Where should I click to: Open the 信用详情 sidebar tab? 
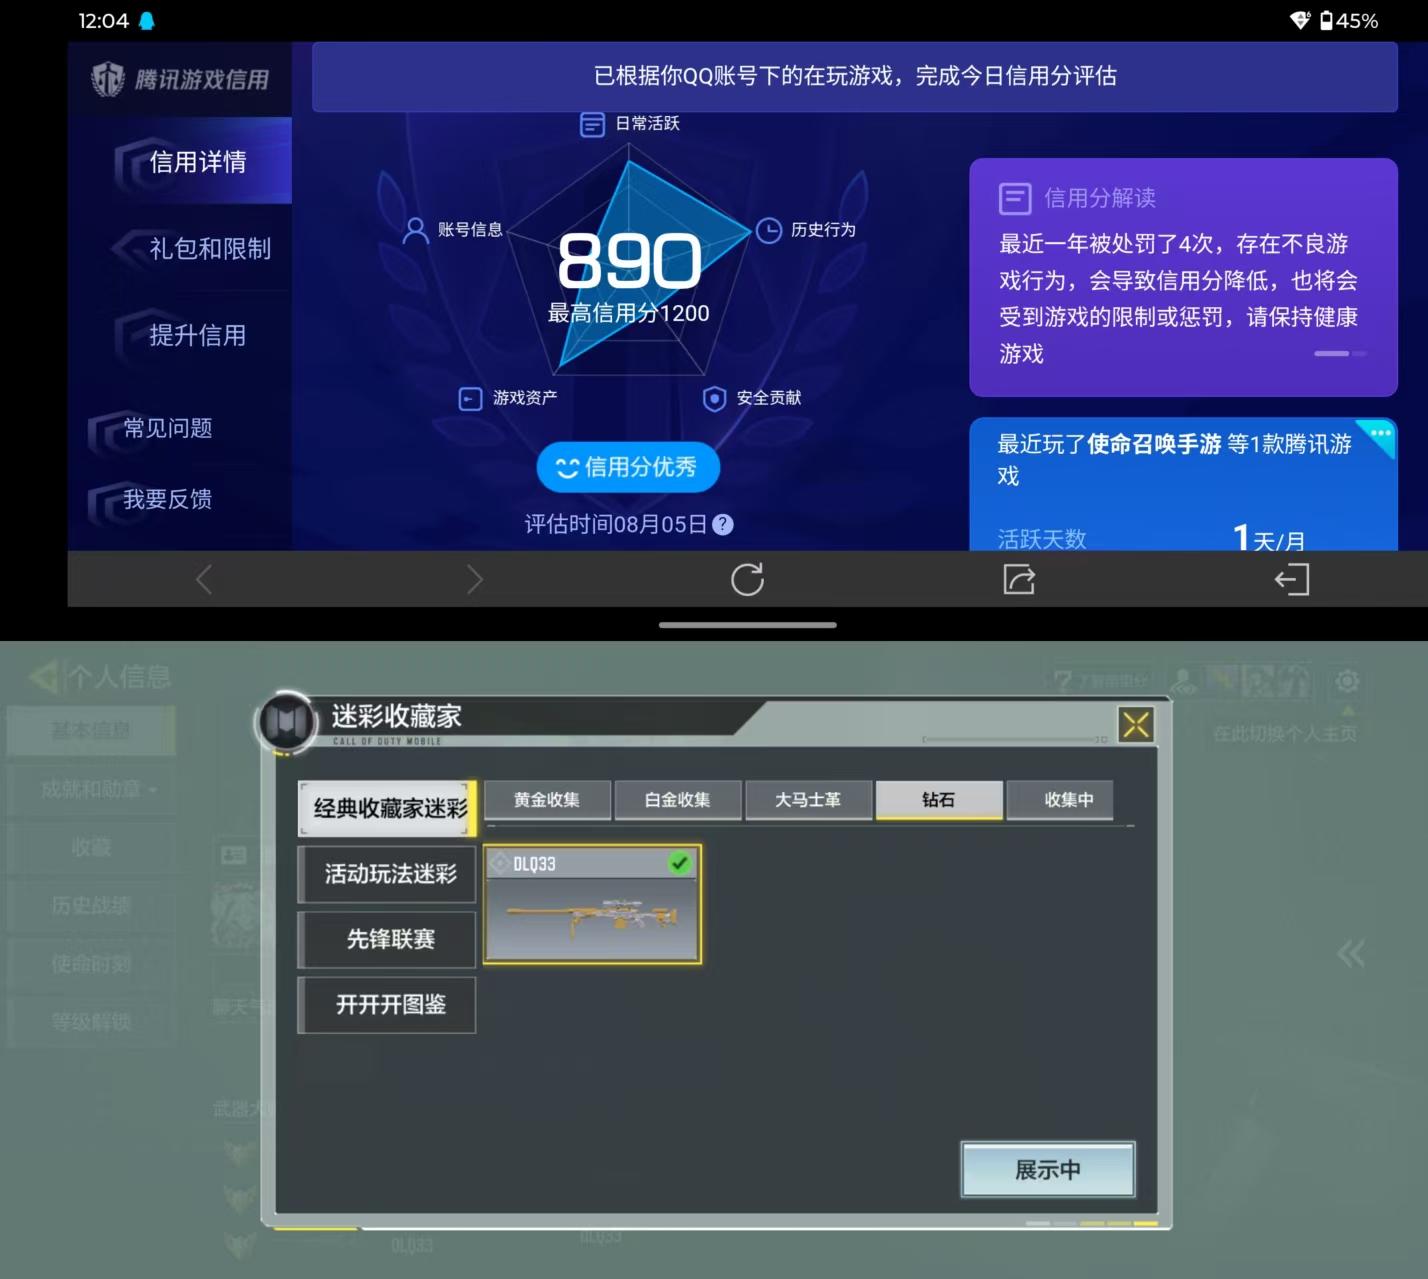tap(180, 161)
